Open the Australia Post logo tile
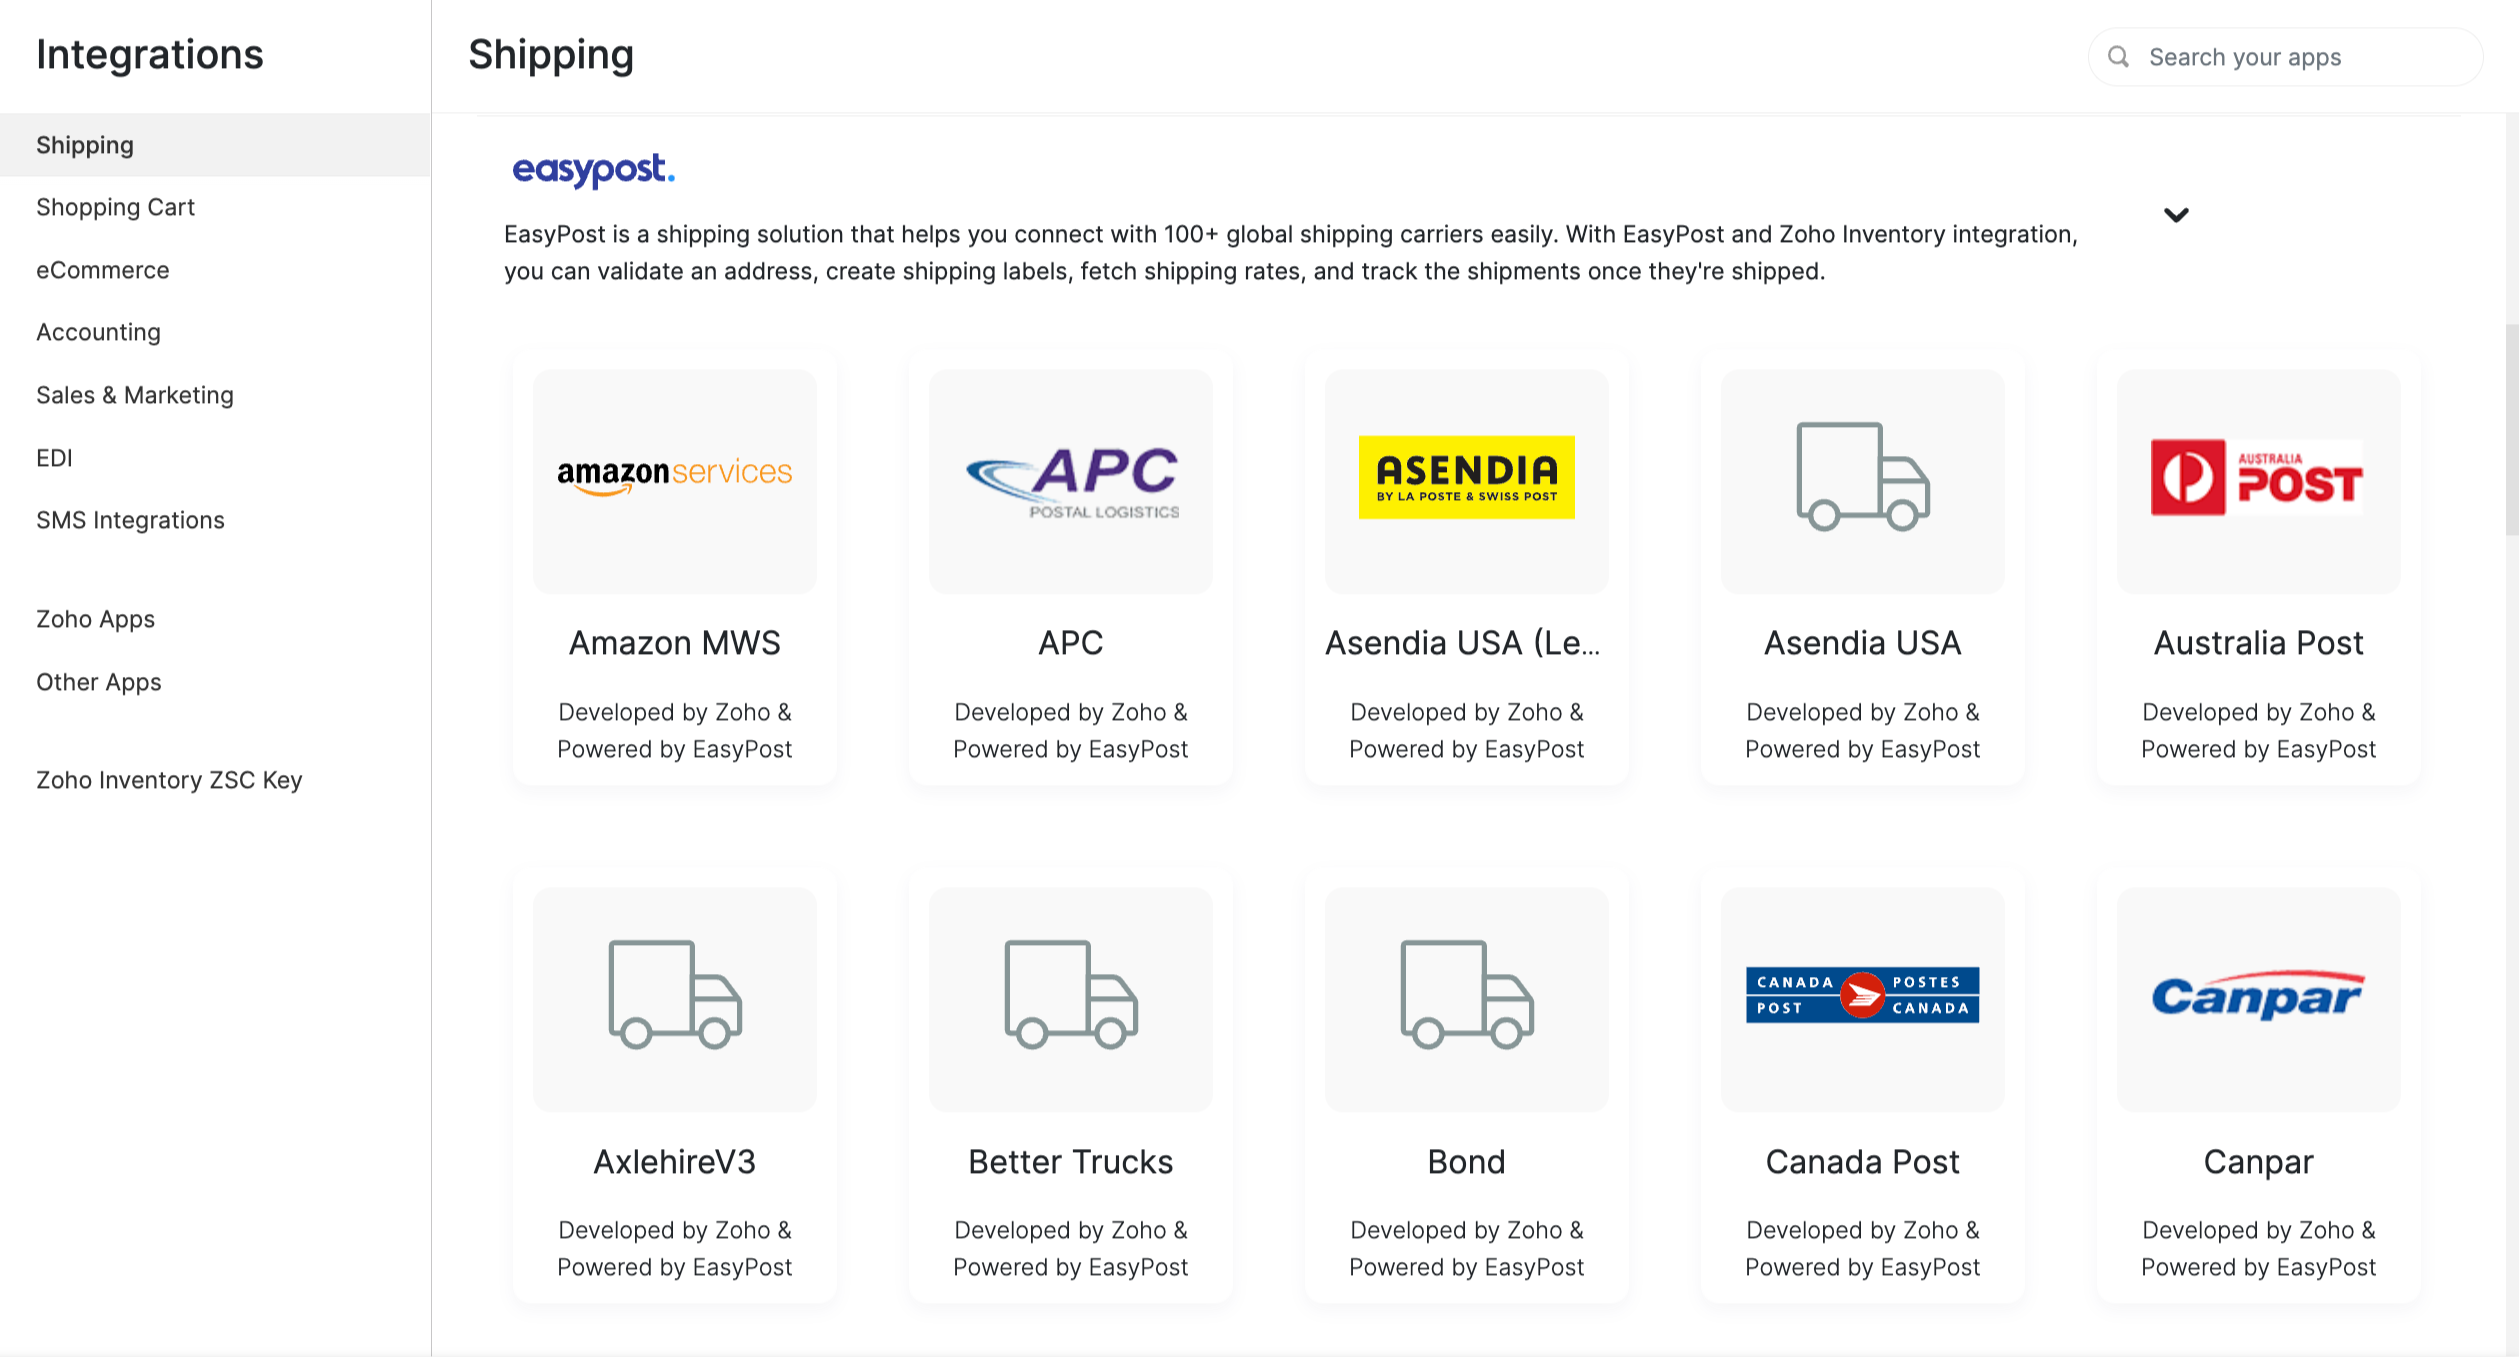This screenshot has width=2519, height=1357. click(x=2257, y=478)
